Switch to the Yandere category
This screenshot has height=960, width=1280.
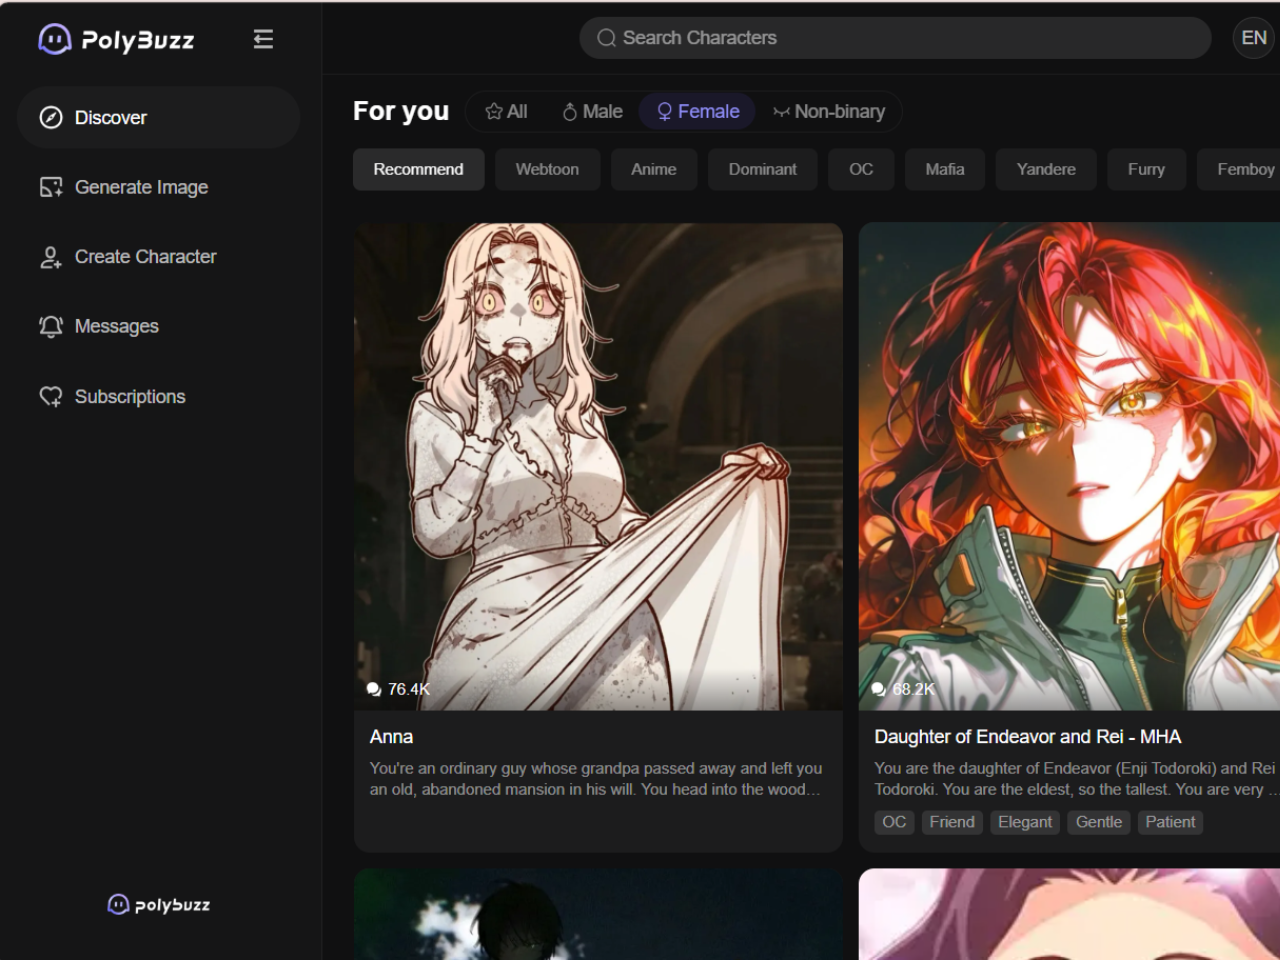(1046, 170)
